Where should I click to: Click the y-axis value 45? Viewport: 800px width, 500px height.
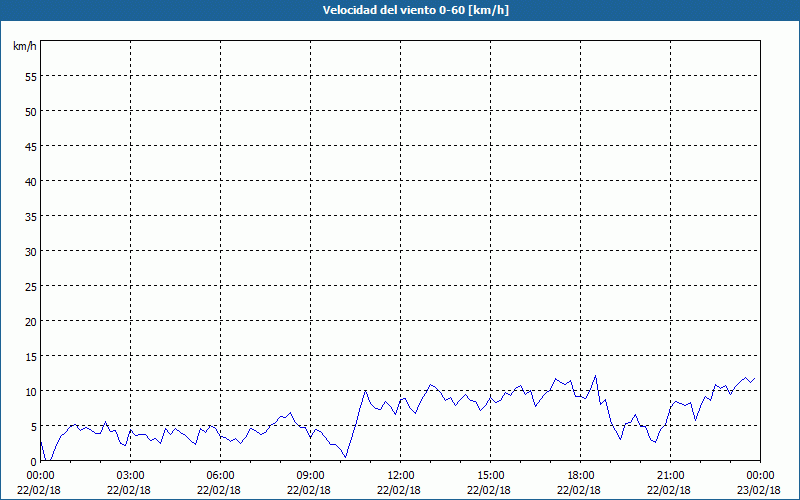coord(31,146)
